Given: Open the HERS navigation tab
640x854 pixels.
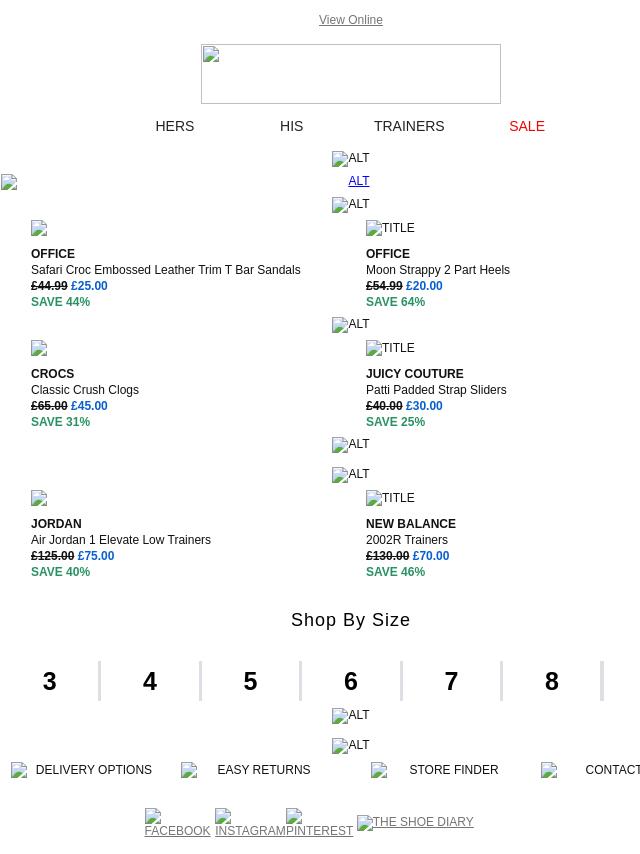Looking at the screenshot, I should pyautogui.click(x=175, y=126).
